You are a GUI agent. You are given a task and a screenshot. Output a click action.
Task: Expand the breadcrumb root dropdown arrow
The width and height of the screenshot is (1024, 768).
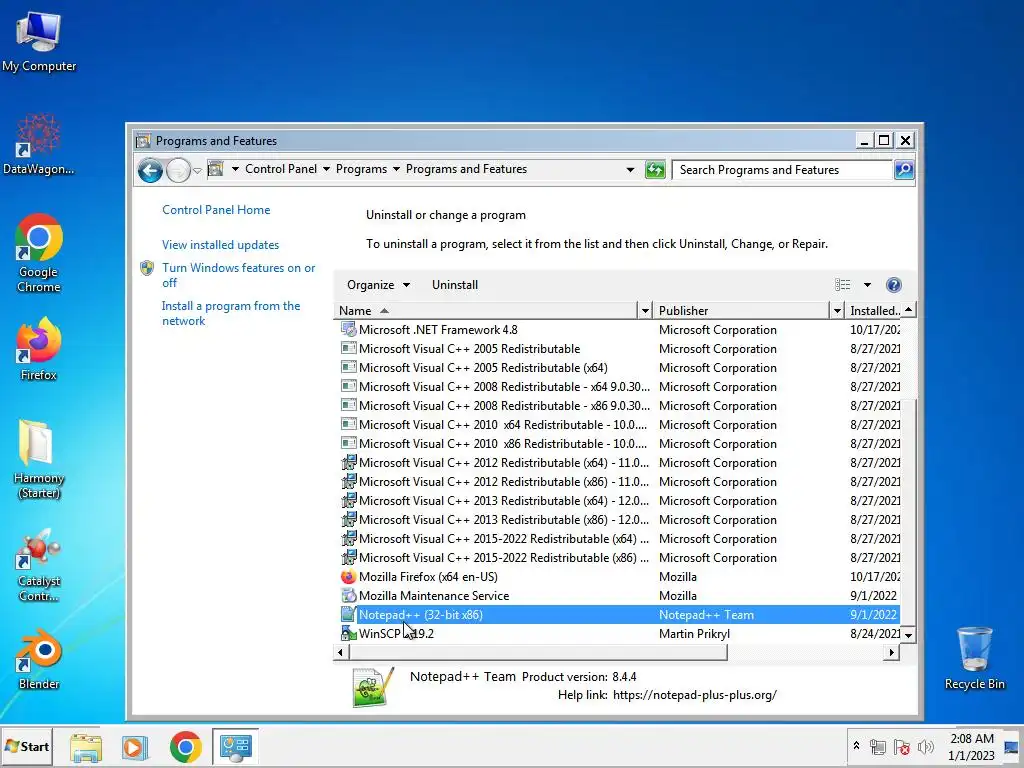click(235, 169)
